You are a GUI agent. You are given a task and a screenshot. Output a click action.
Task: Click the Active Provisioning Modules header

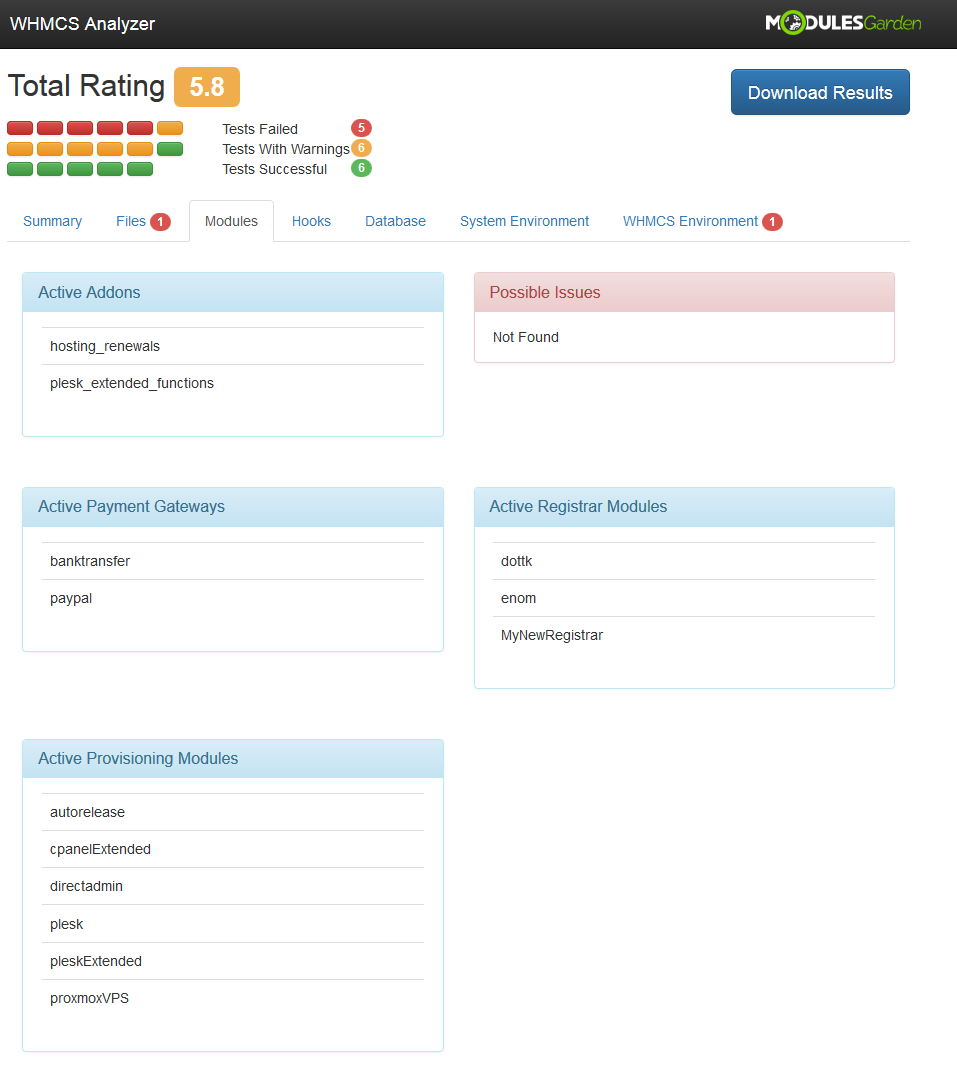(233, 759)
